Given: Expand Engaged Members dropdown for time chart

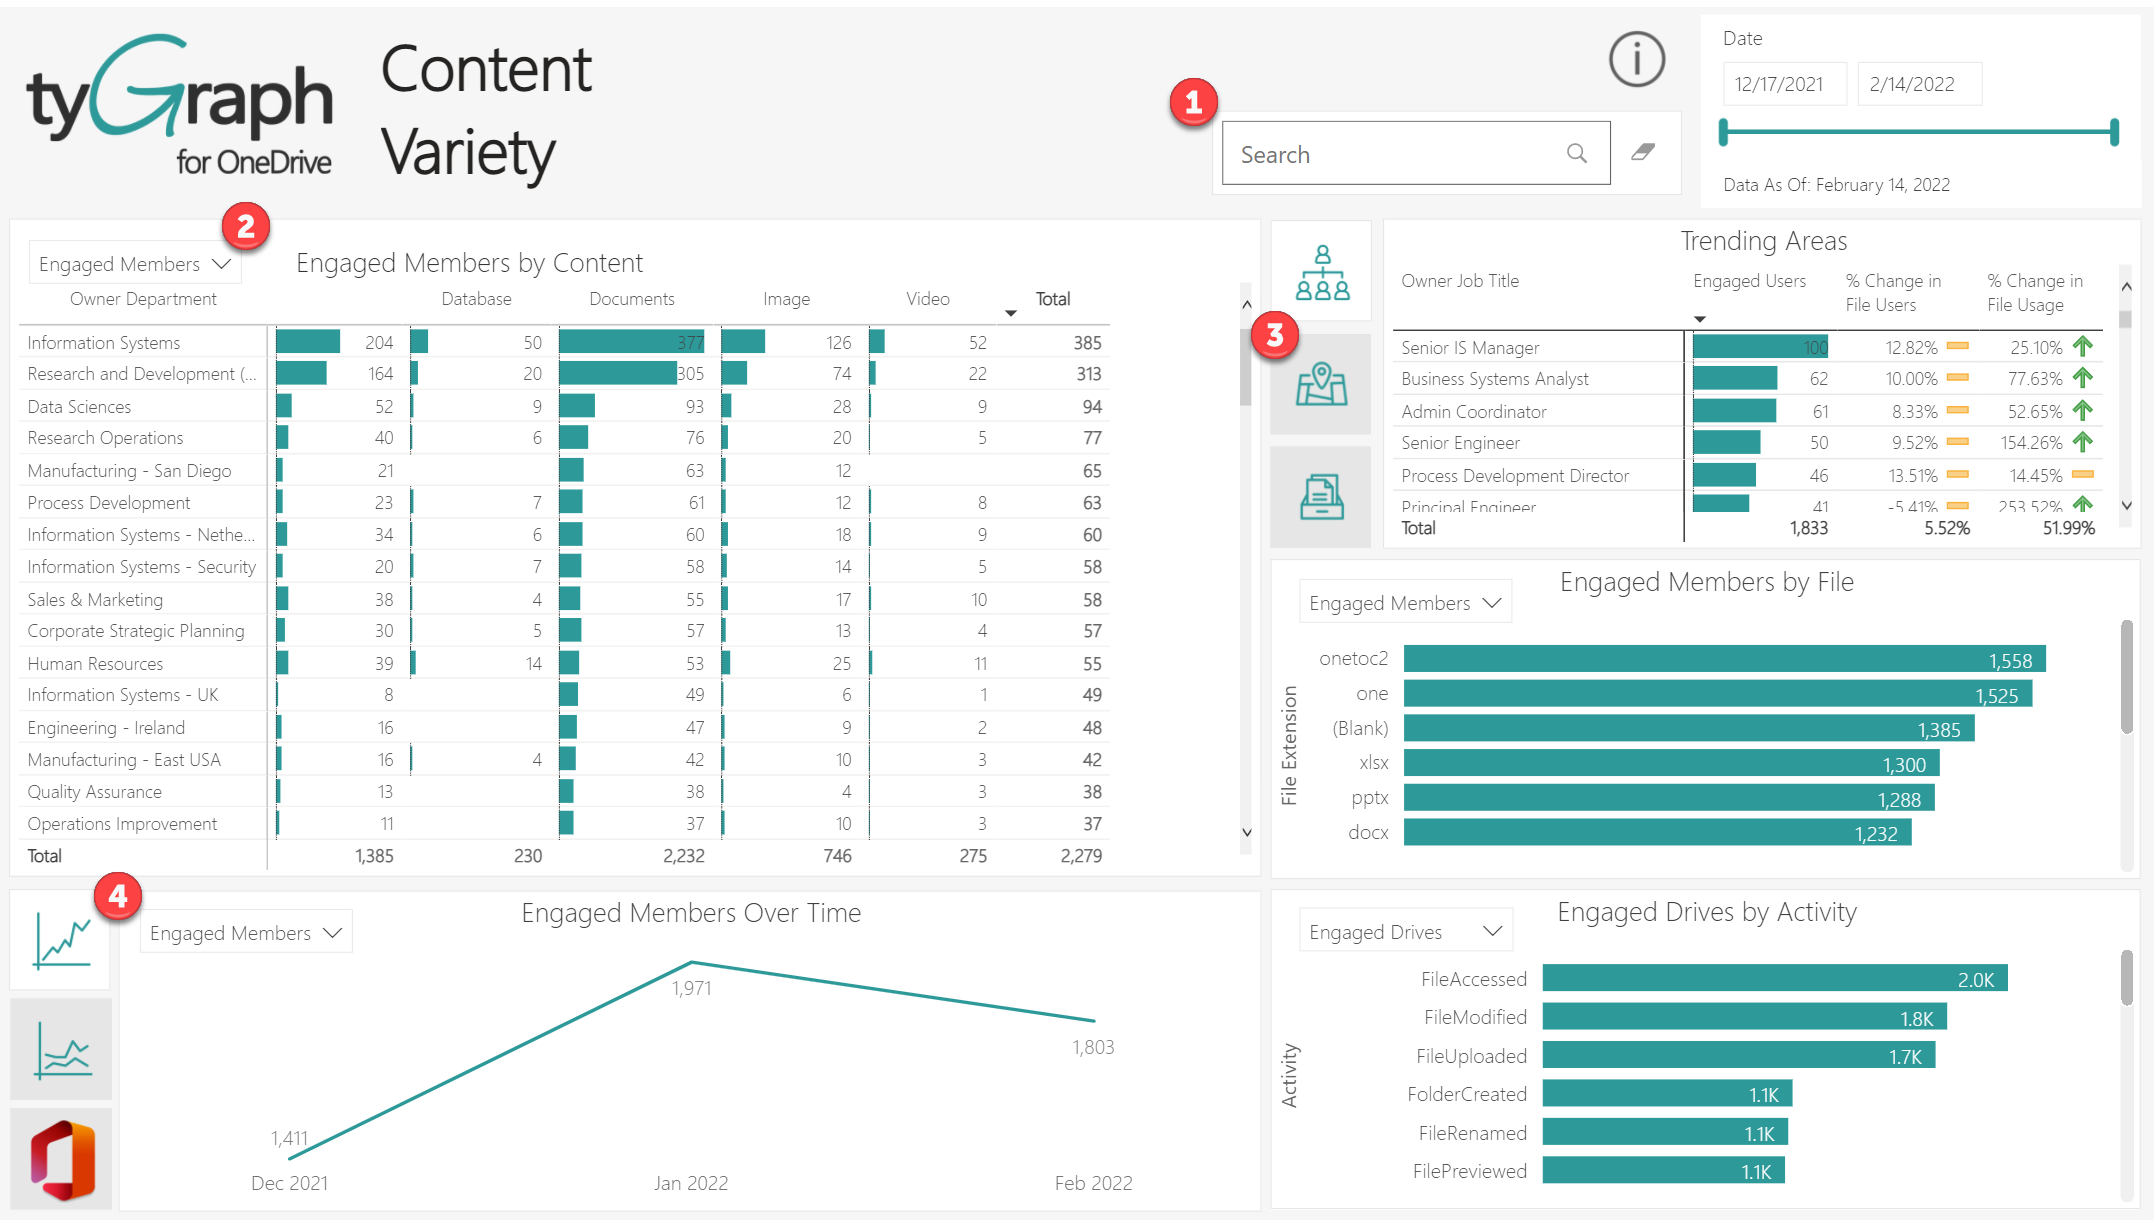Looking at the screenshot, I should [245, 933].
